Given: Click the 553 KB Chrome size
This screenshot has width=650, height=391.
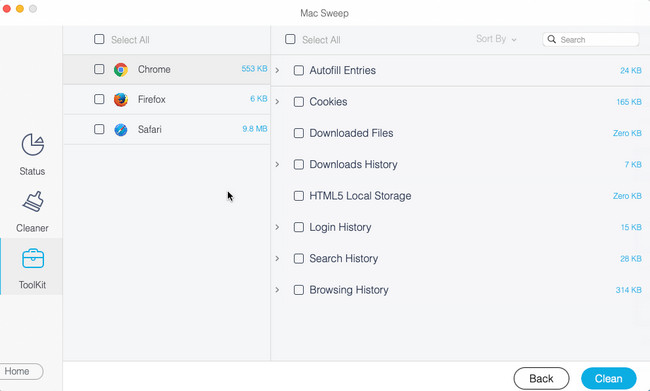Looking at the screenshot, I should pyautogui.click(x=254, y=69).
